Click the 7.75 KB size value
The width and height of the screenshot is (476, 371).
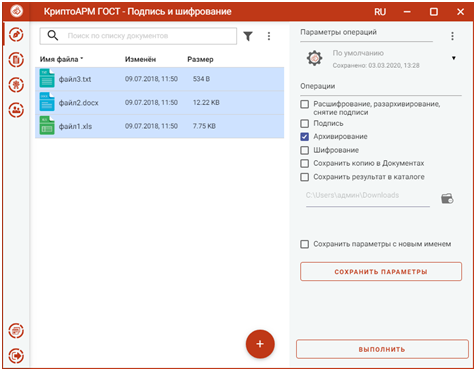tap(204, 126)
